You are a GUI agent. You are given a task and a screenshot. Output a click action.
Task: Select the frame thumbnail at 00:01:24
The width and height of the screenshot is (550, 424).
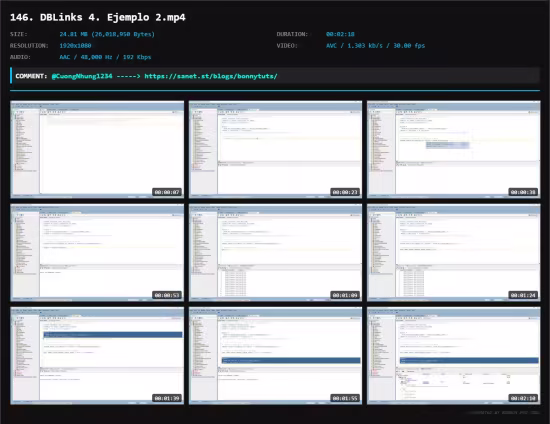(454, 253)
